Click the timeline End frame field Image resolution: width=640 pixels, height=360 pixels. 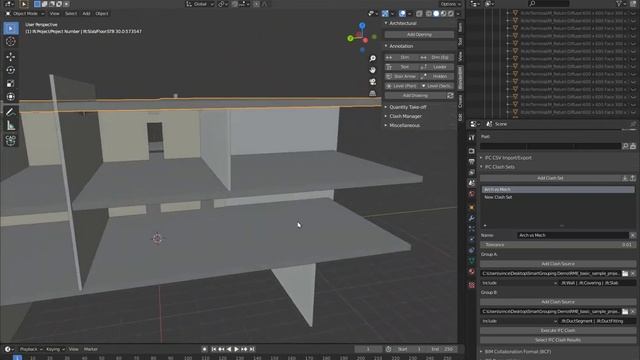[441, 349]
